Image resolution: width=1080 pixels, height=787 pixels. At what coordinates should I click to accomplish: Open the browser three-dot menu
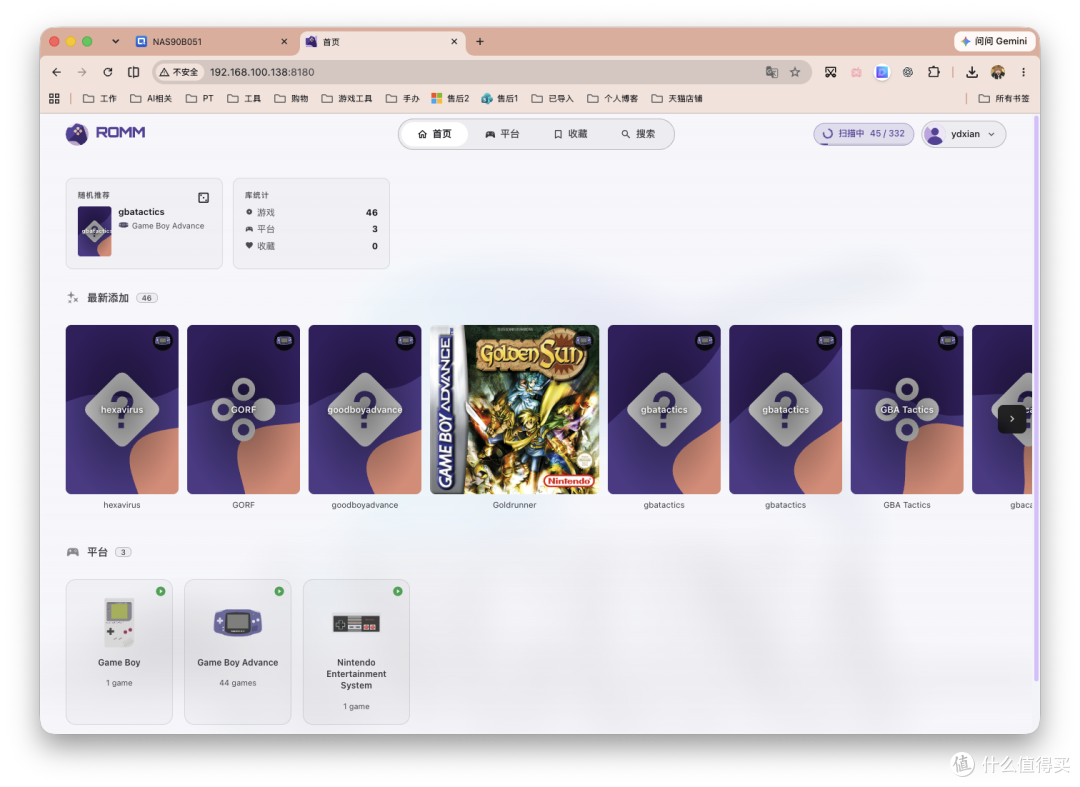(x=1024, y=72)
